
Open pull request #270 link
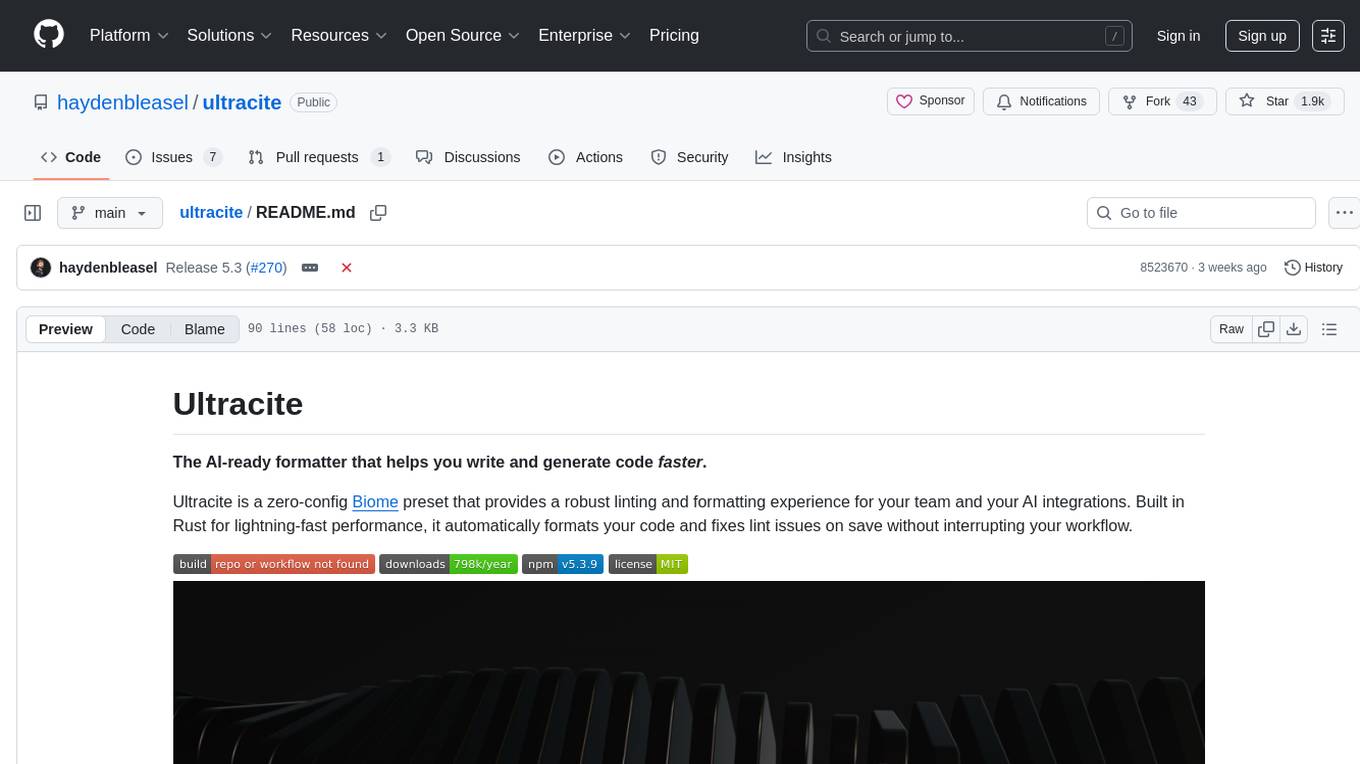point(266,268)
